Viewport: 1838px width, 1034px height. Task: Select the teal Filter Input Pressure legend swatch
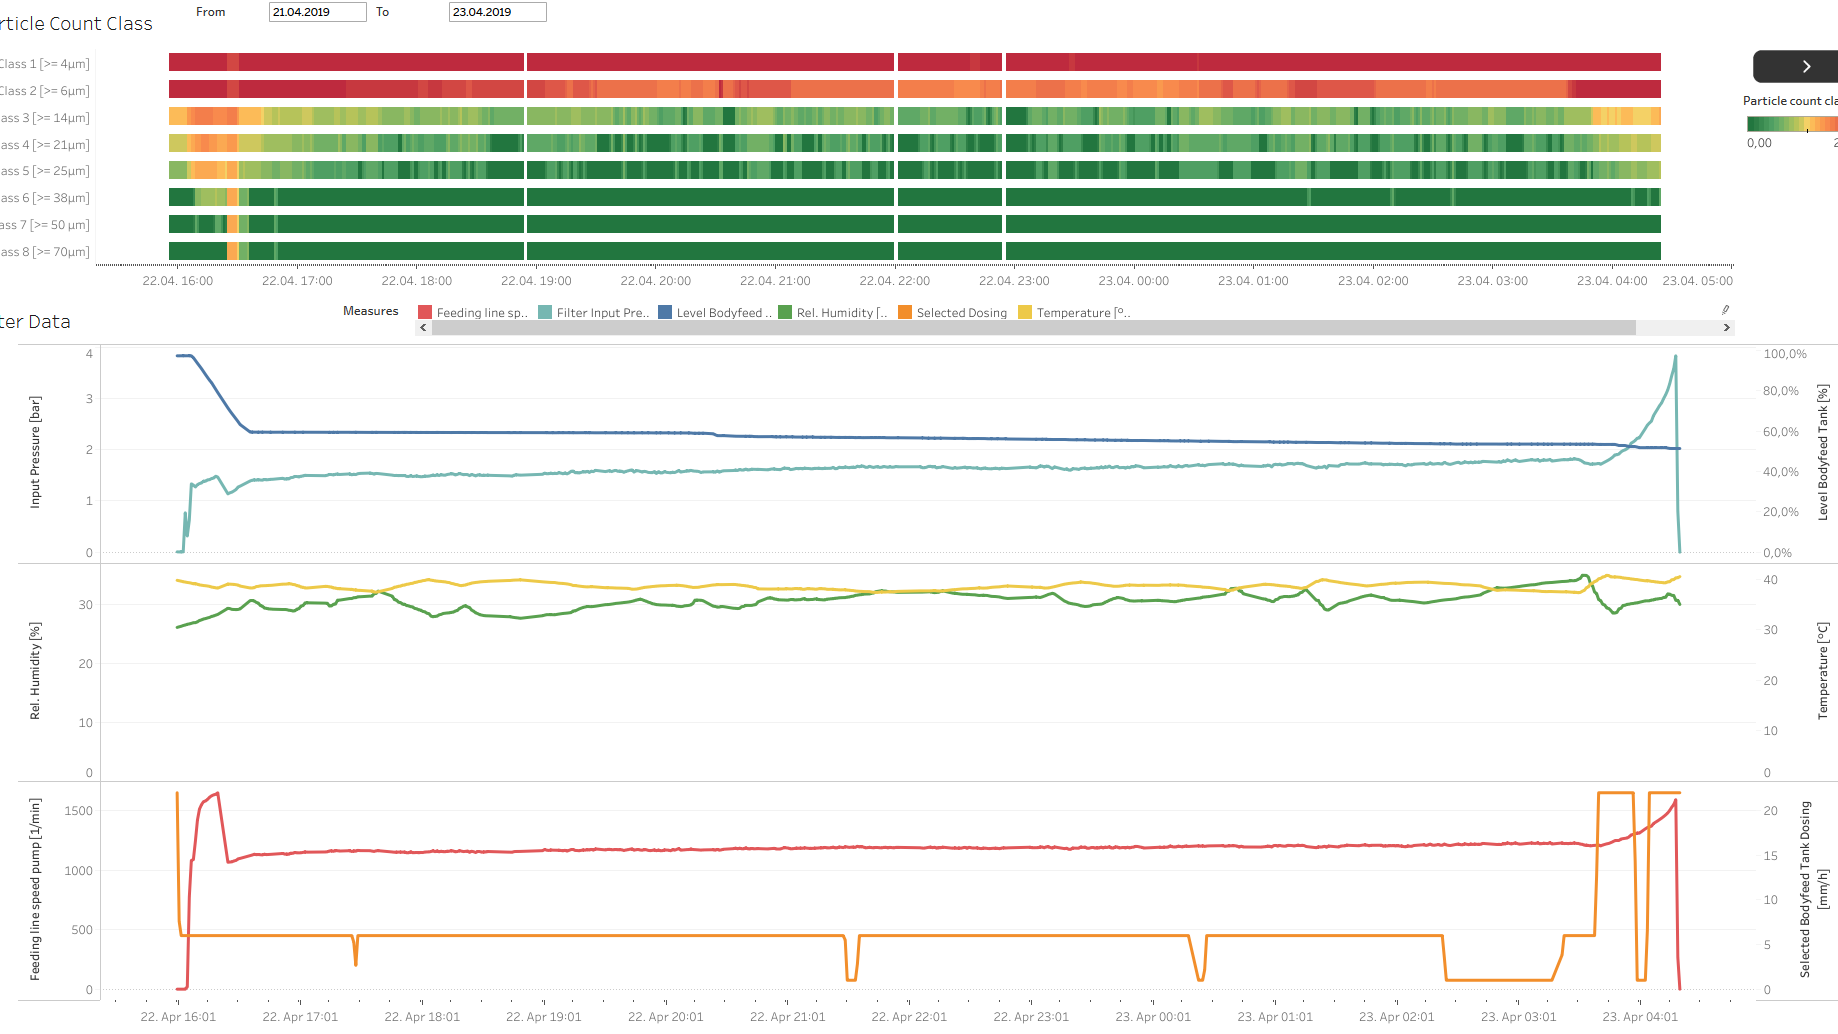545,313
